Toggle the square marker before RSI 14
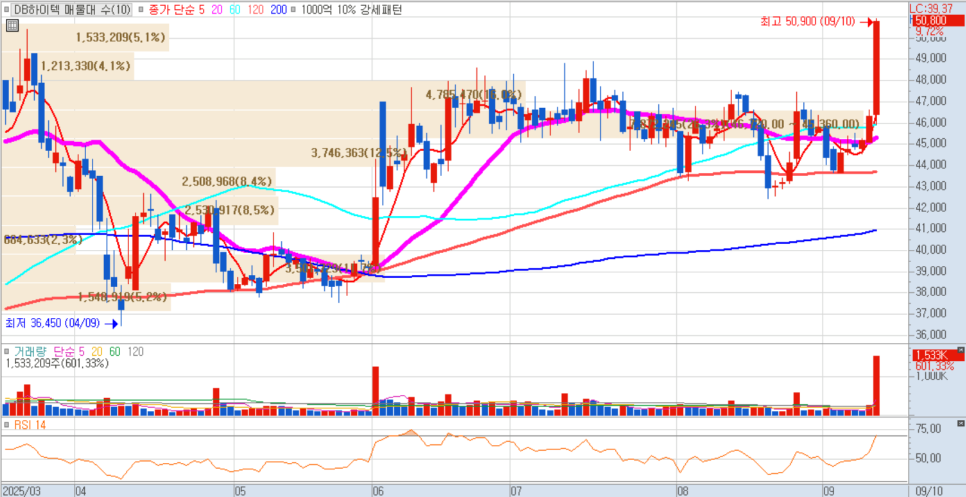This screenshot has width=966, height=497. coord(7,425)
